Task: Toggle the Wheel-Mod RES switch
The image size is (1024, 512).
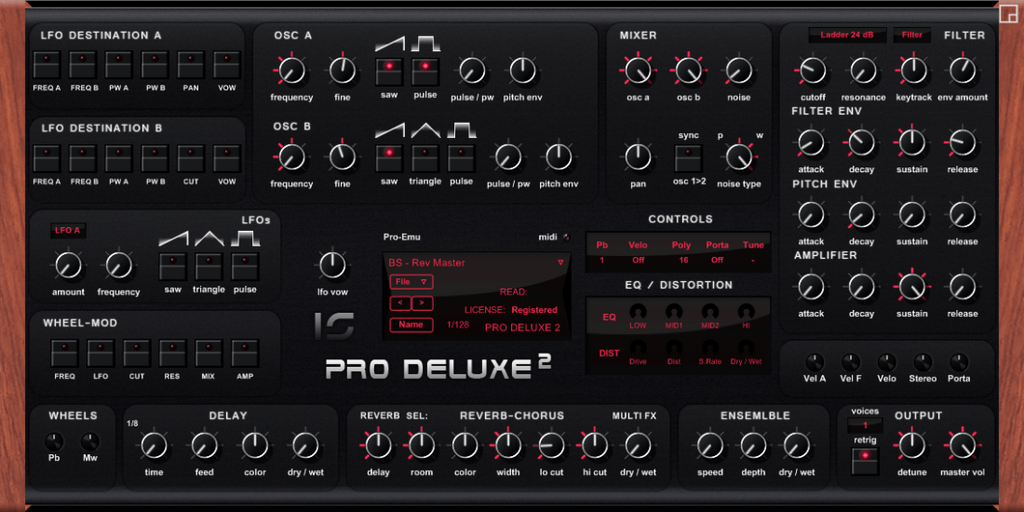Action: [x=173, y=353]
